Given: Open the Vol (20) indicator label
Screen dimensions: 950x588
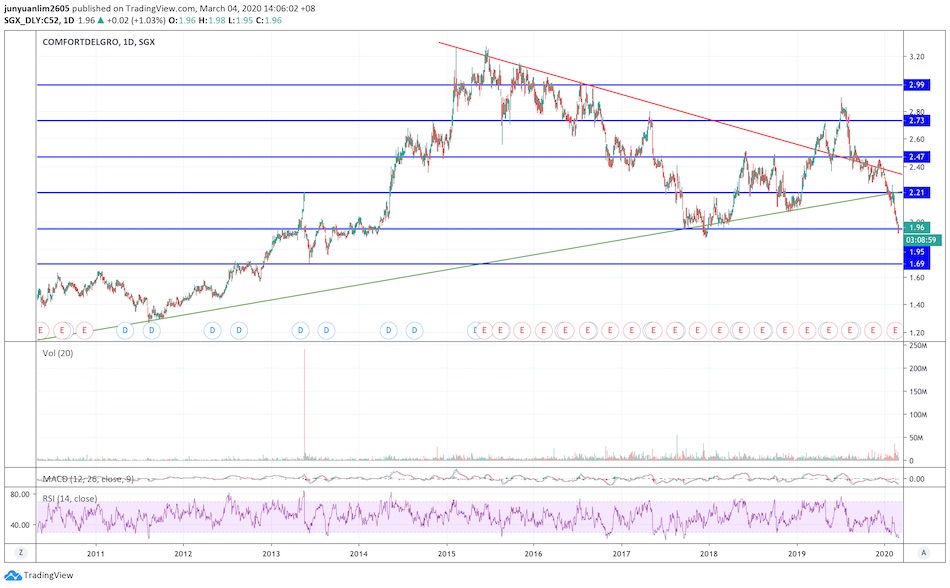Looking at the screenshot, I should [58, 353].
